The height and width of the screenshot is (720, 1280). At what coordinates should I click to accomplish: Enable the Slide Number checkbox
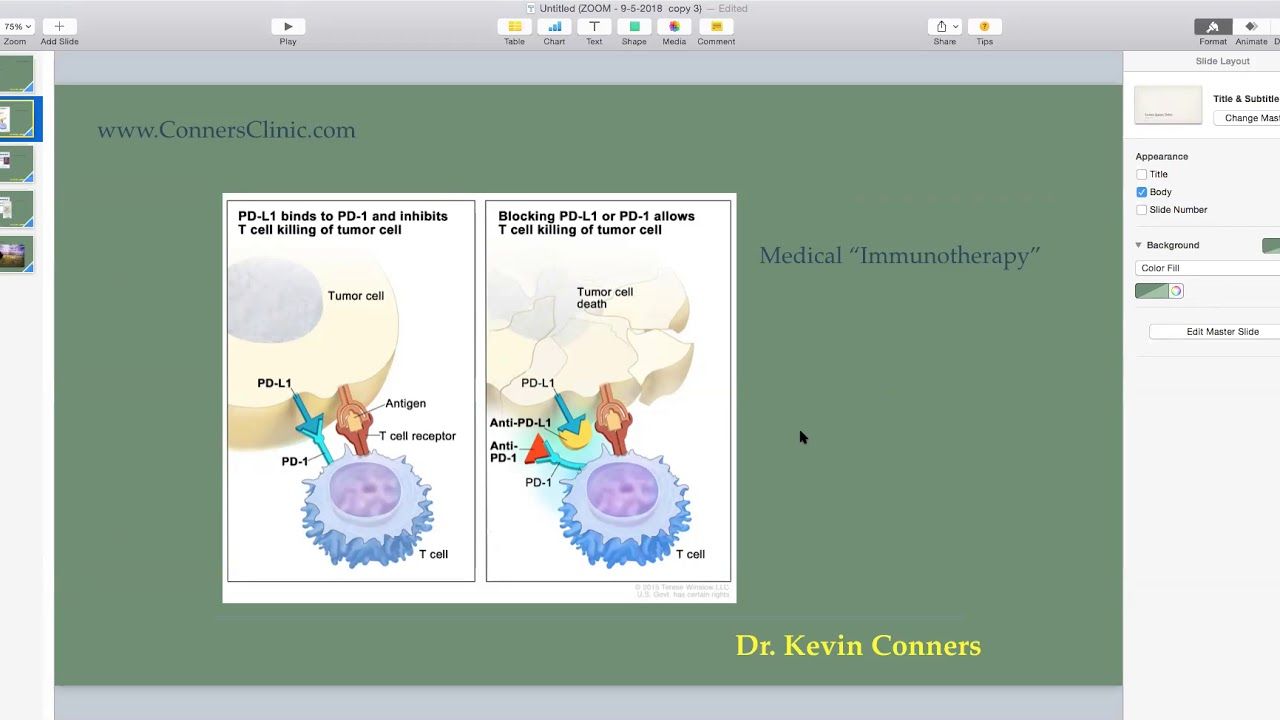click(x=1141, y=210)
